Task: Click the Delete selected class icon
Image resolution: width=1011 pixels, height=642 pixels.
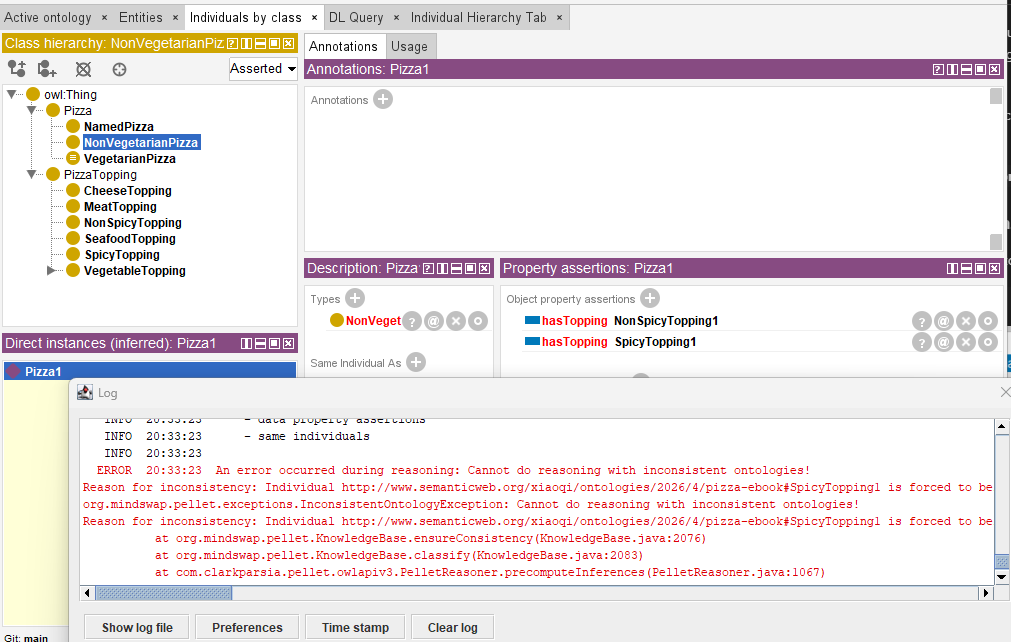Action: [x=83, y=69]
